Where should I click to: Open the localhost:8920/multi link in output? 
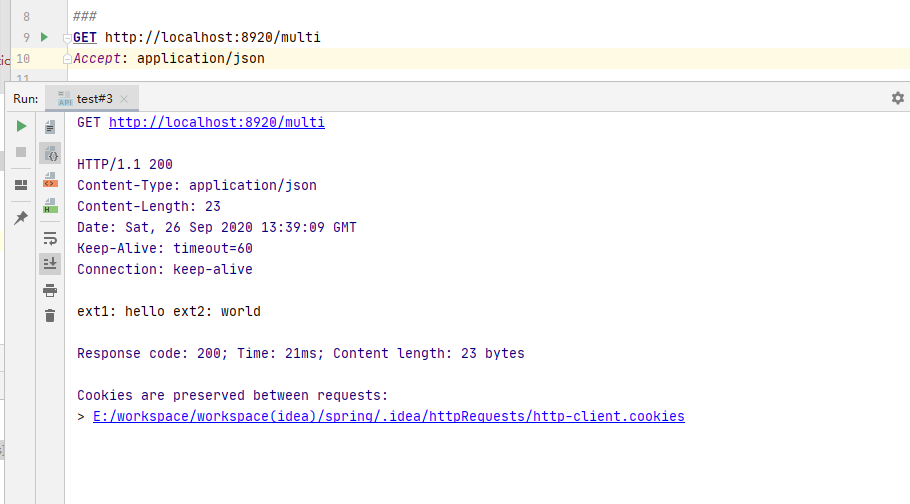(216, 123)
